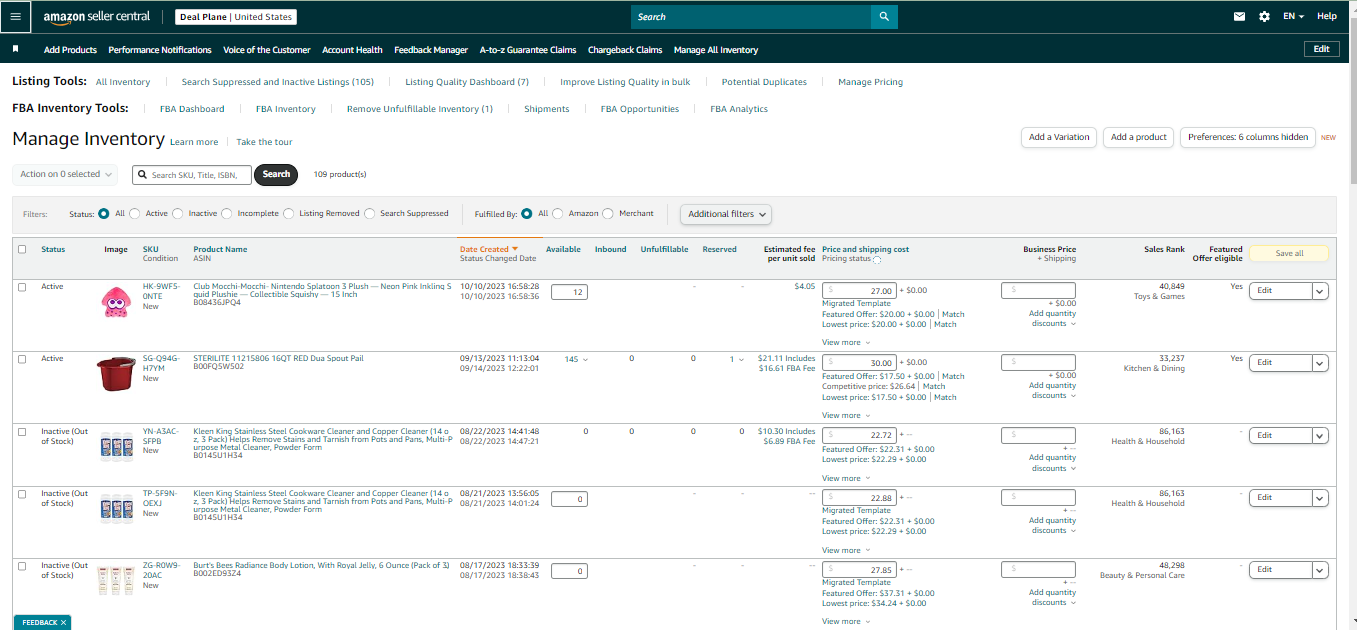Check the row for SKU HK-9WF5-0NTE

22,287
